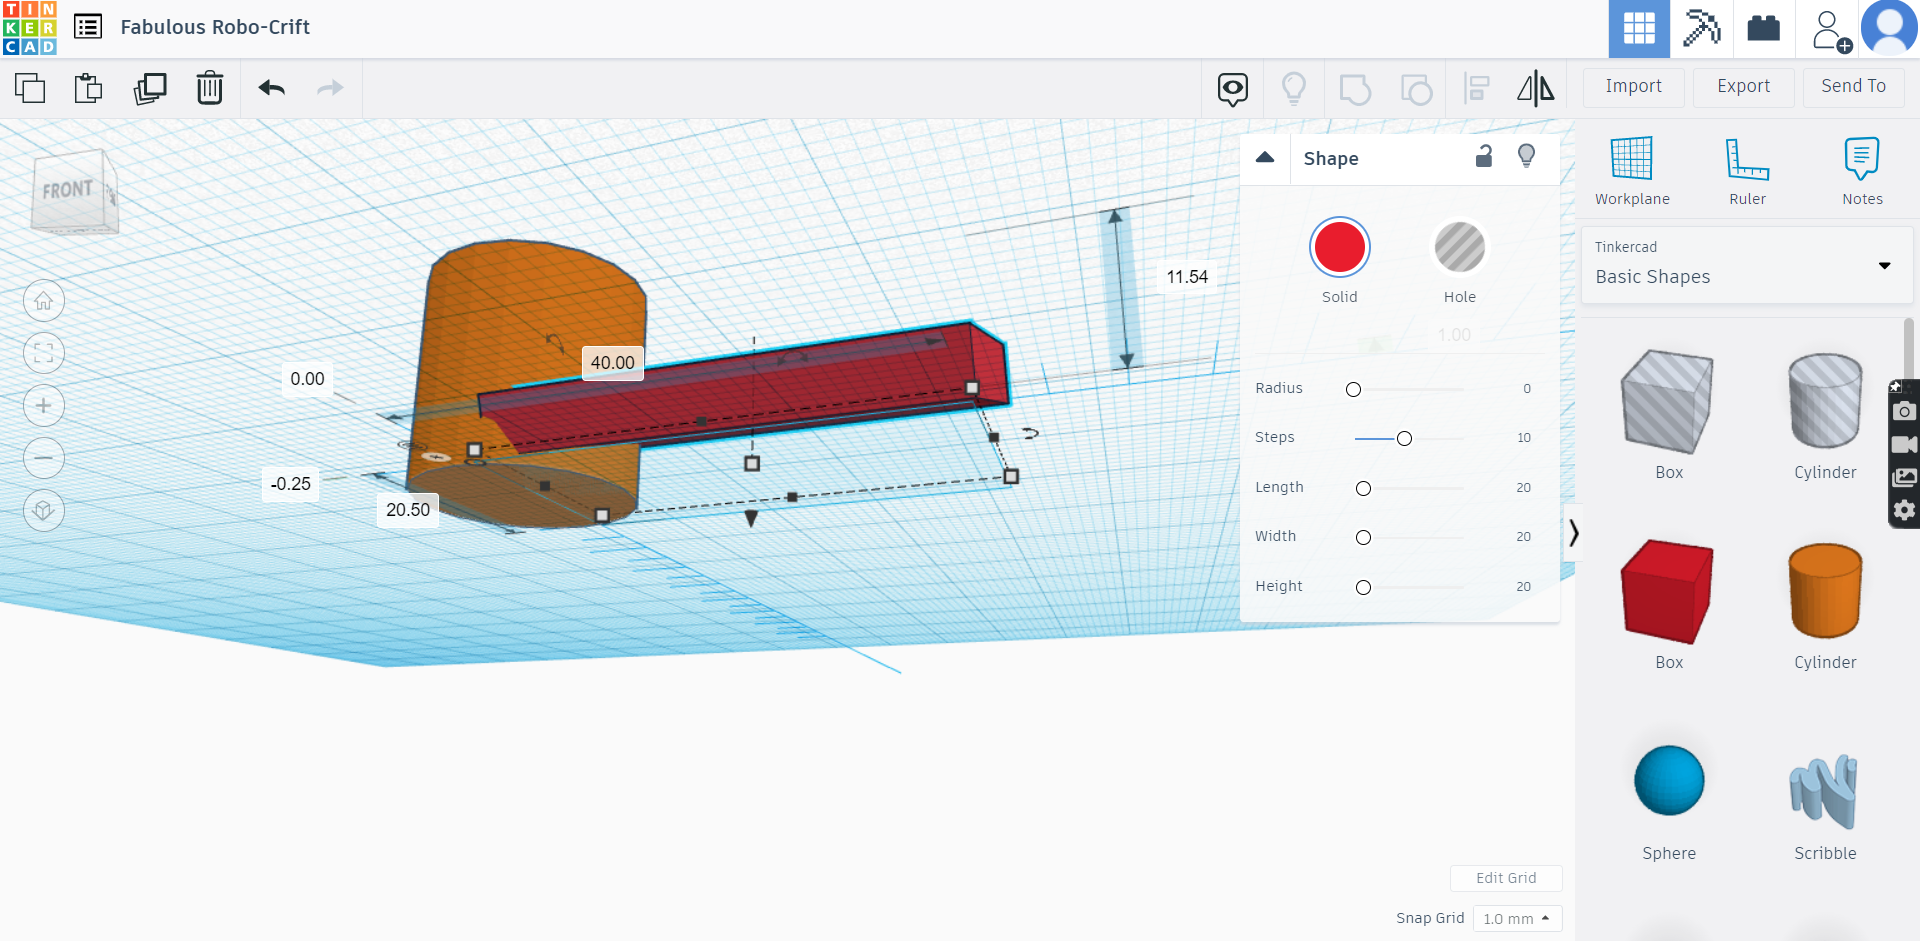Screen dimensions: 1920x941
Task: Click the Group shapes icon
Action: pyautogui.click(x=1355, y=88)
